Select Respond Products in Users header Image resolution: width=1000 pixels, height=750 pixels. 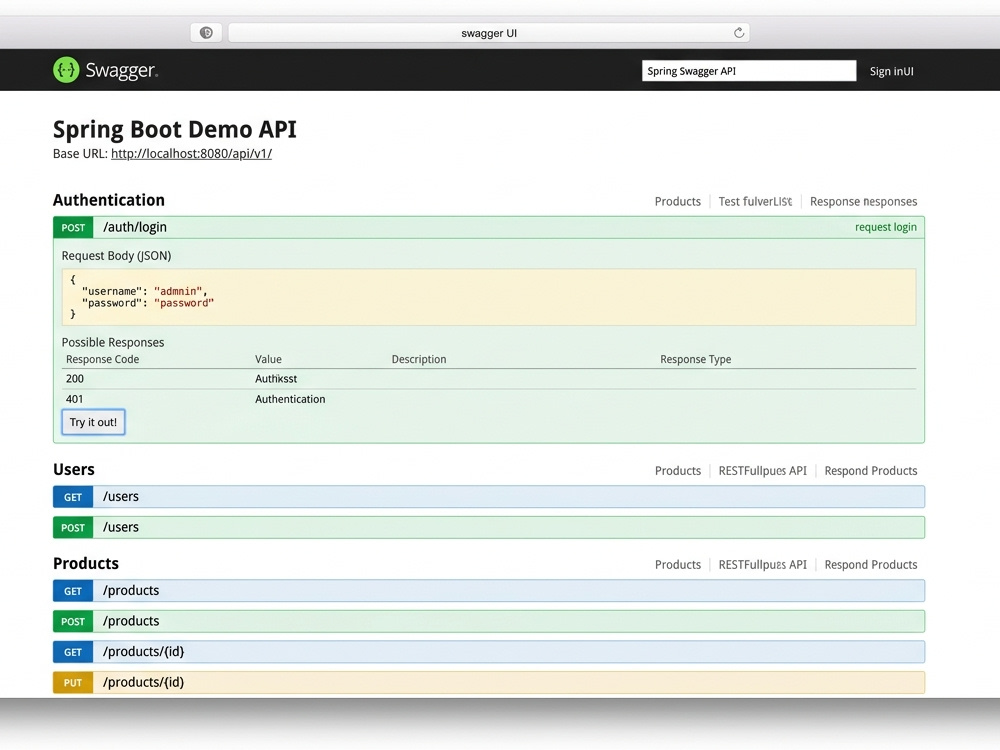coord(871,471)
